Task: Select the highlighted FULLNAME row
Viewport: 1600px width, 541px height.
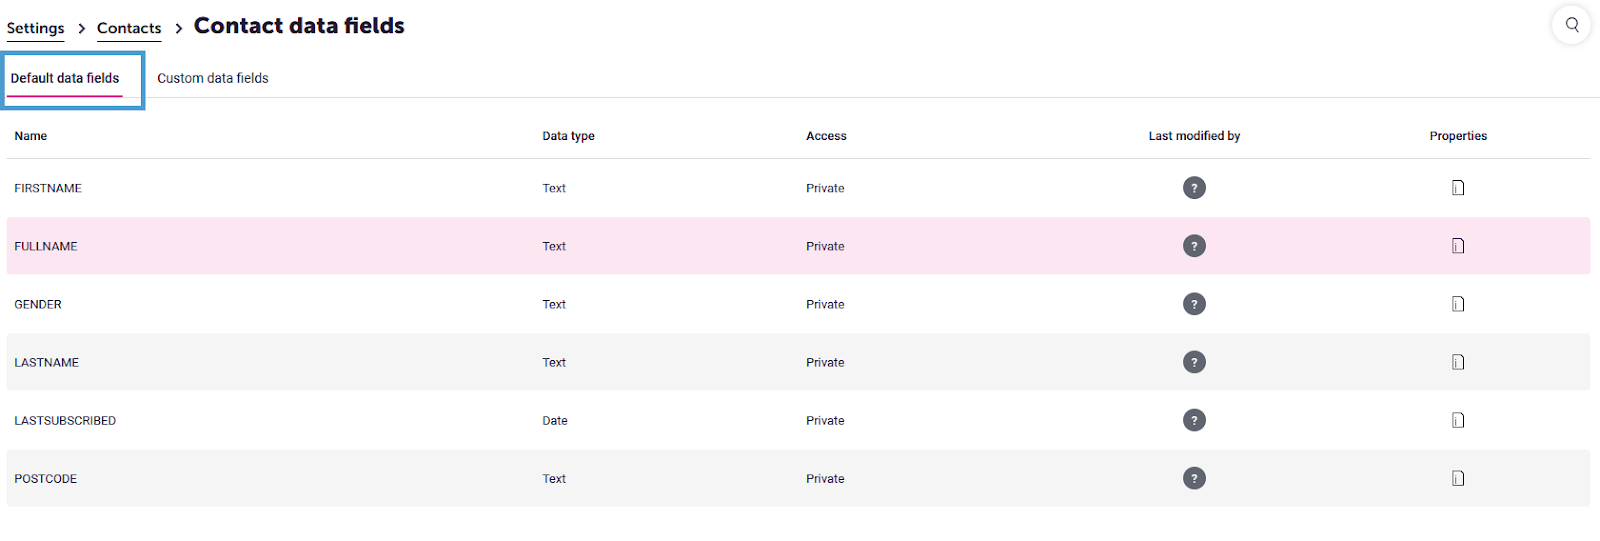Action: tap(798, 246)
